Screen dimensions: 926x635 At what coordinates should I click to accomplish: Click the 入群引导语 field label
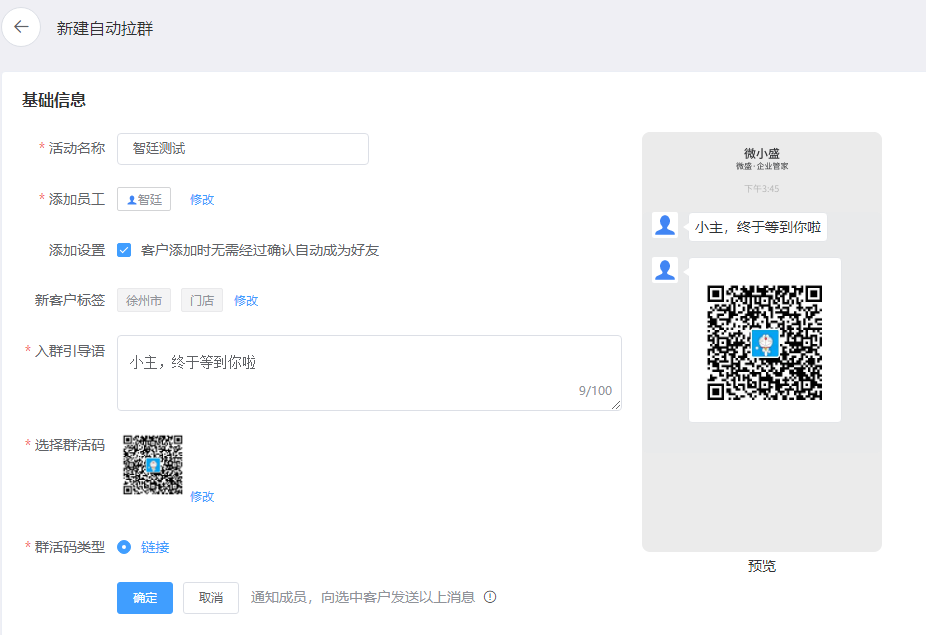[70, 351]
